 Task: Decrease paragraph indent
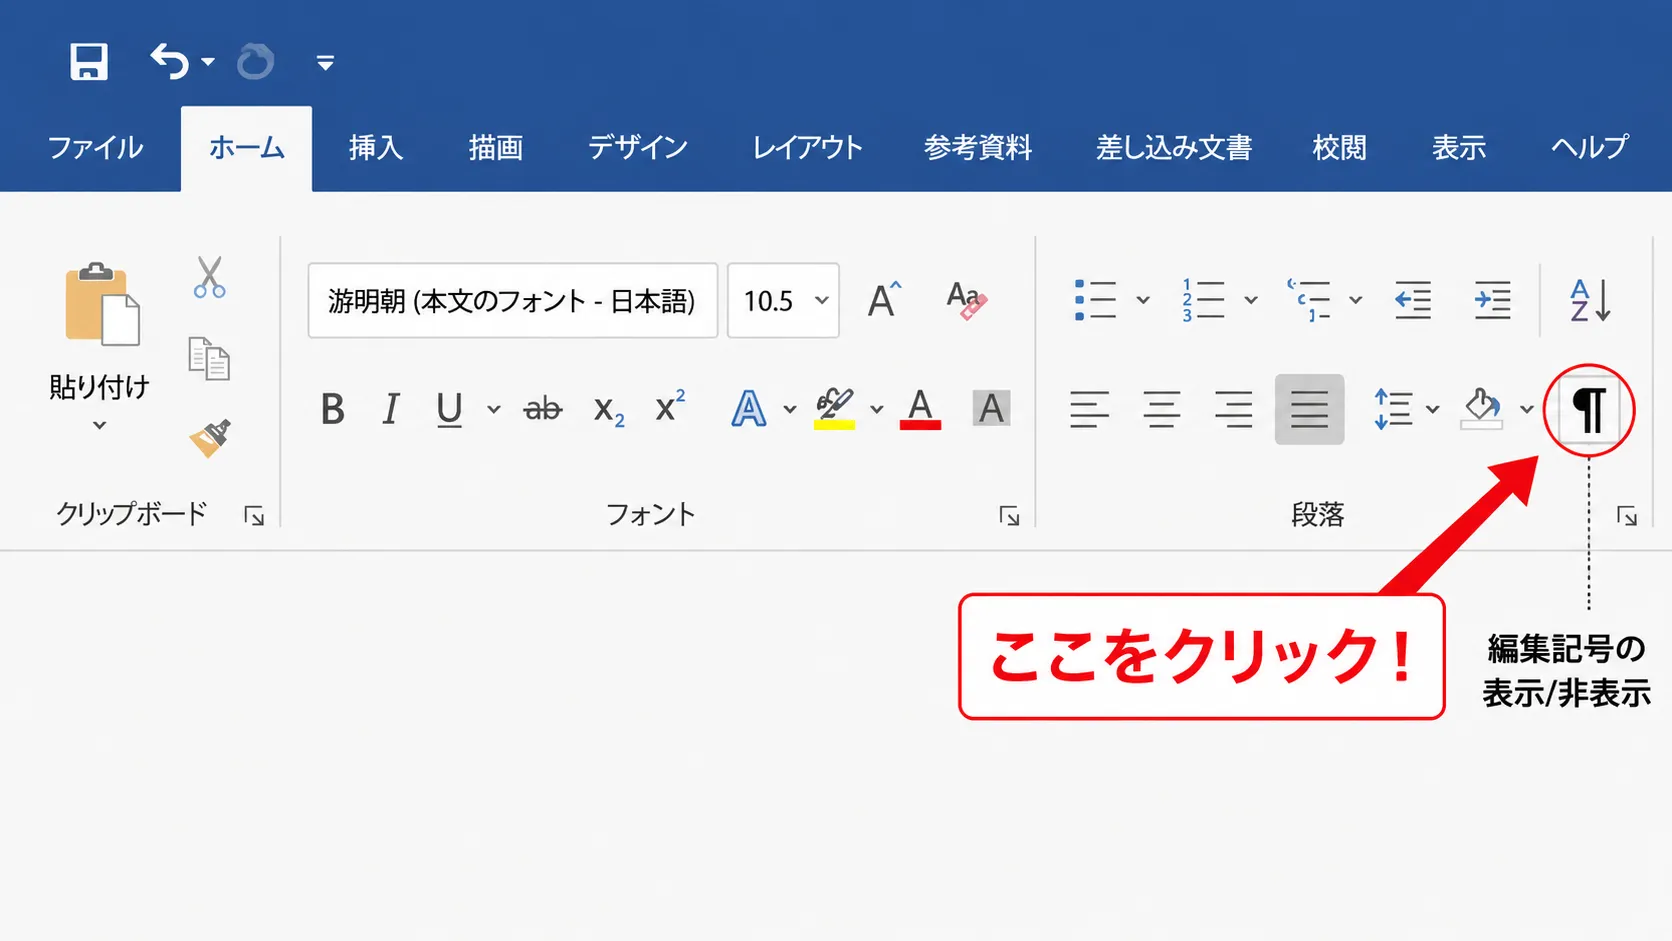pyautogui.click(x=1413, y=300)
